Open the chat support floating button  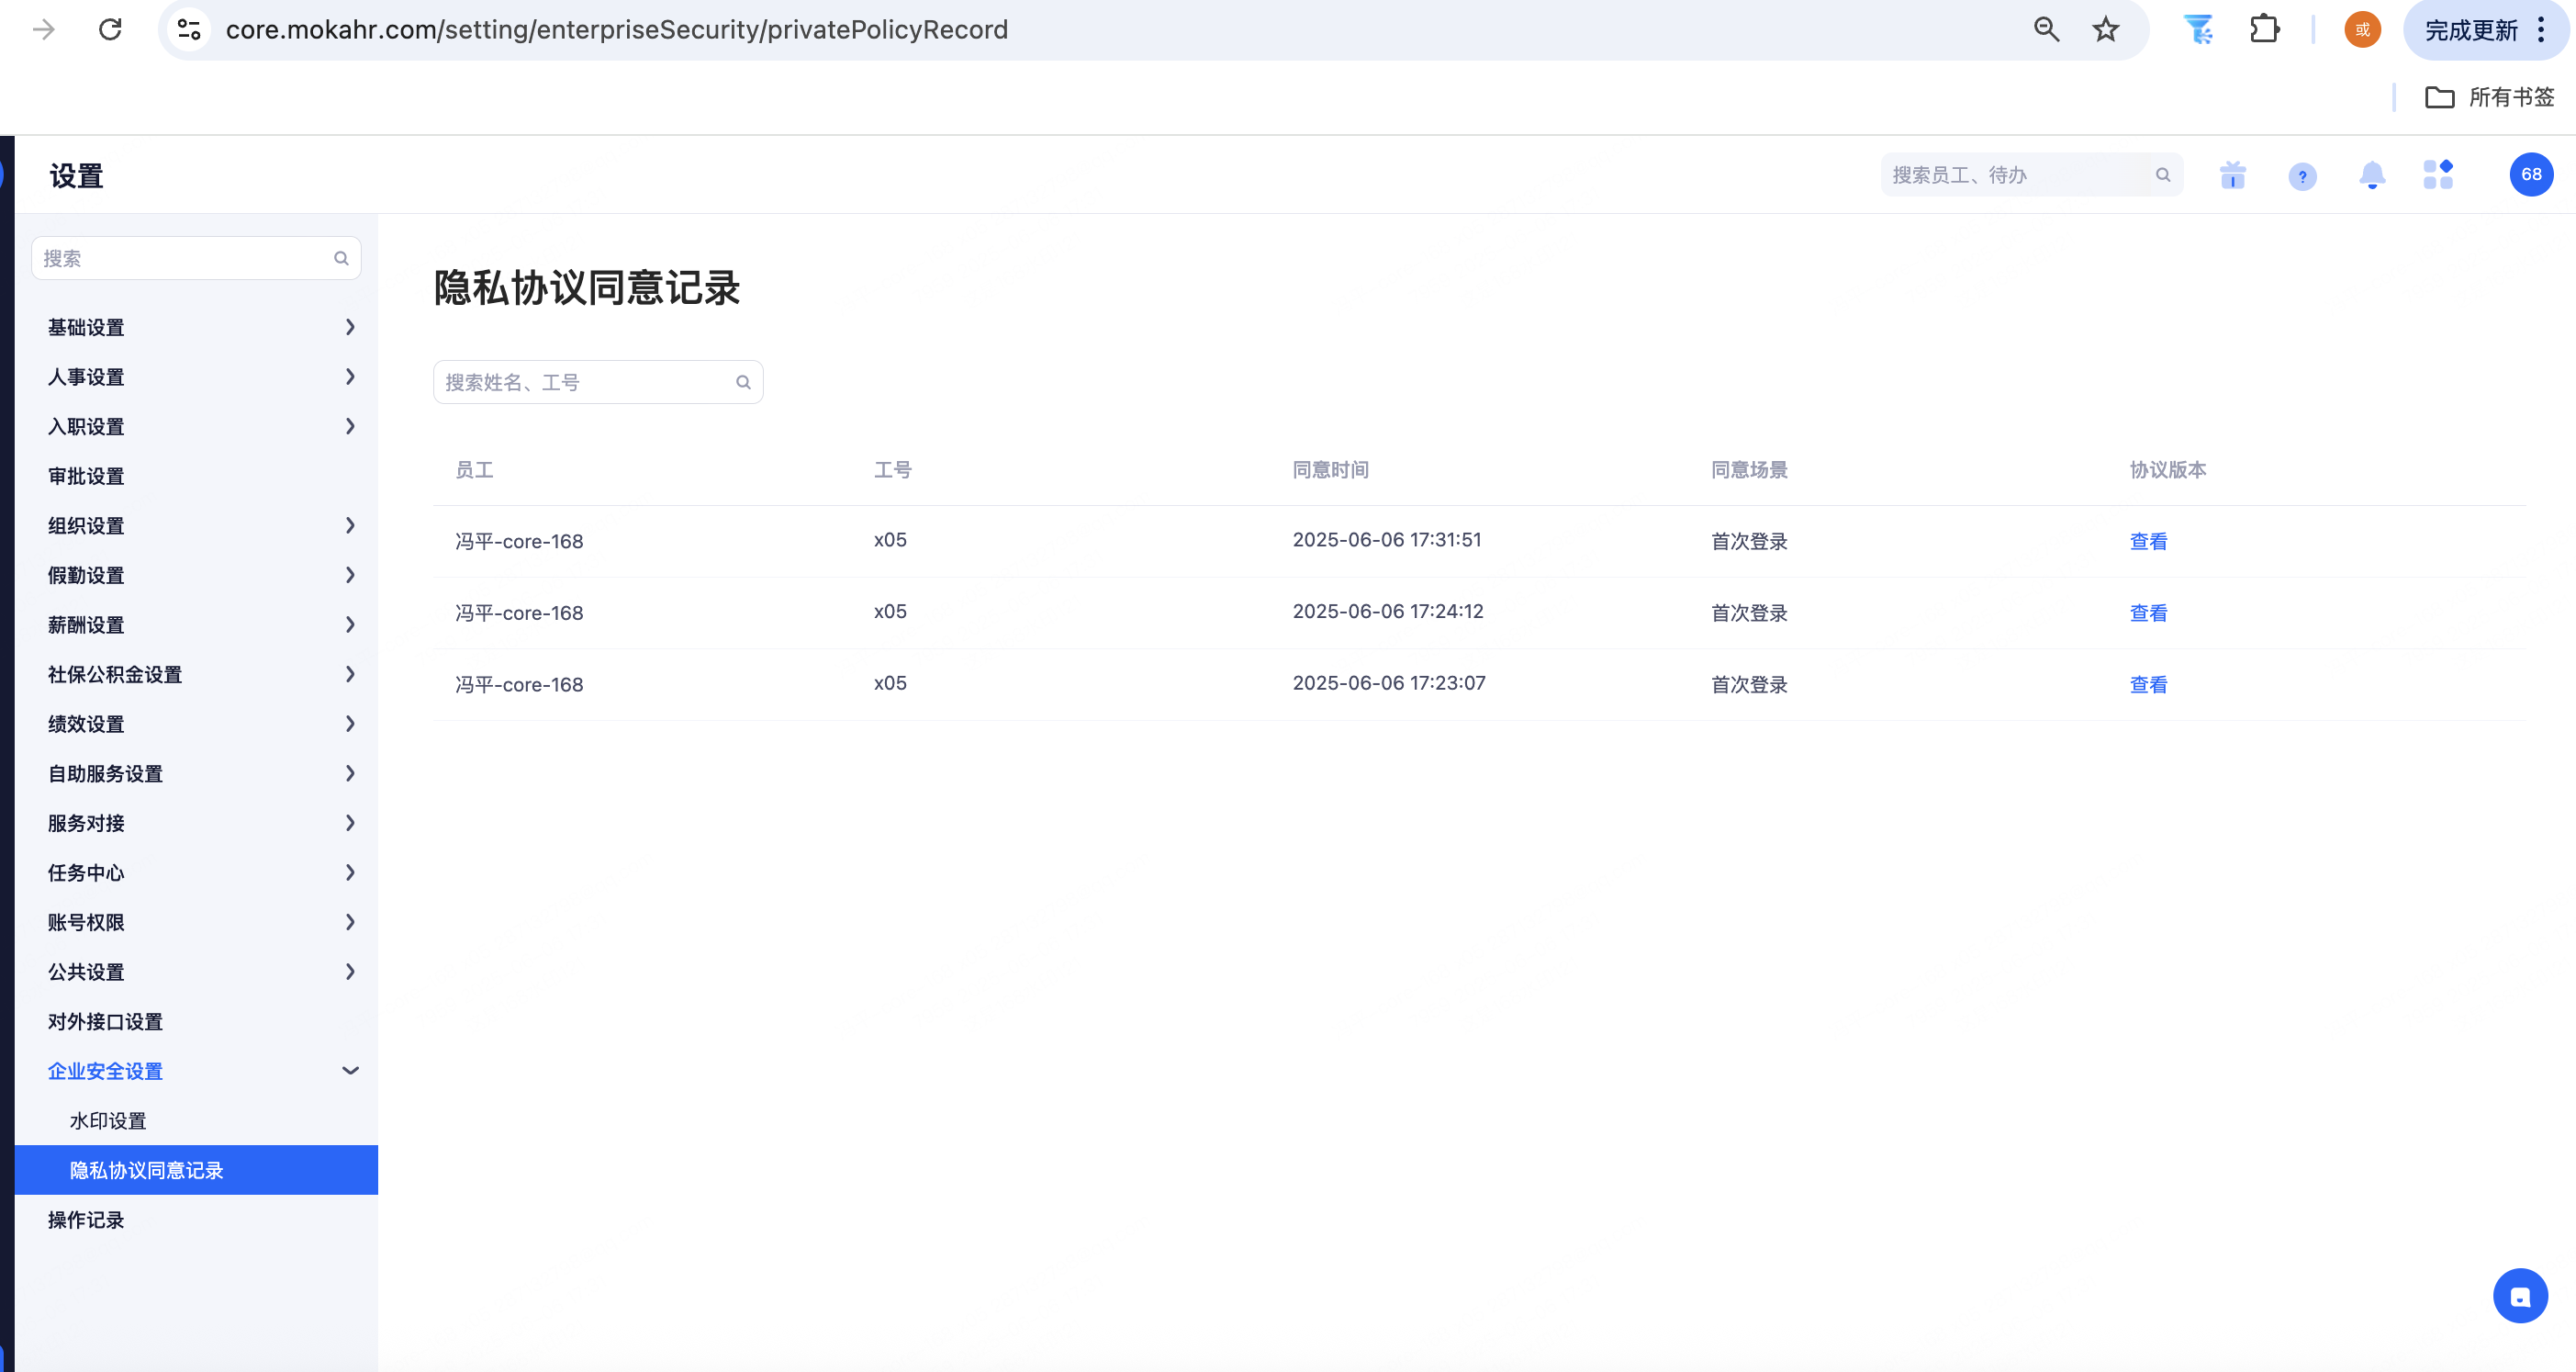(2520, 1296)
